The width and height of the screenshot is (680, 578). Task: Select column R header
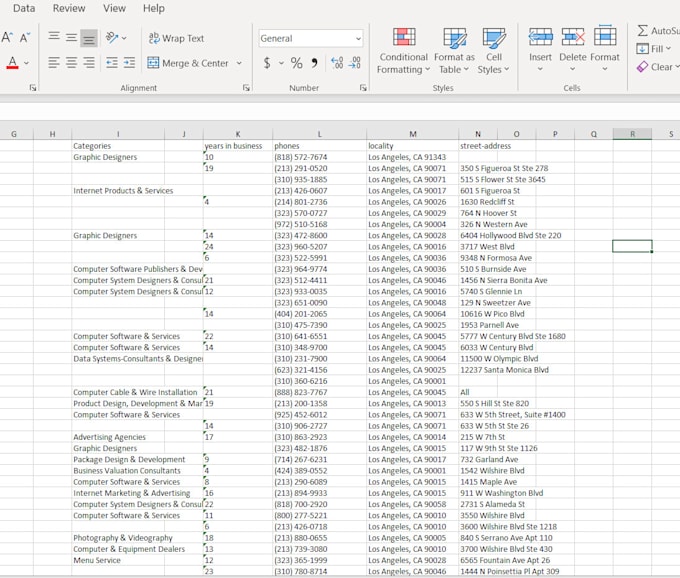(x=632, y=134)
